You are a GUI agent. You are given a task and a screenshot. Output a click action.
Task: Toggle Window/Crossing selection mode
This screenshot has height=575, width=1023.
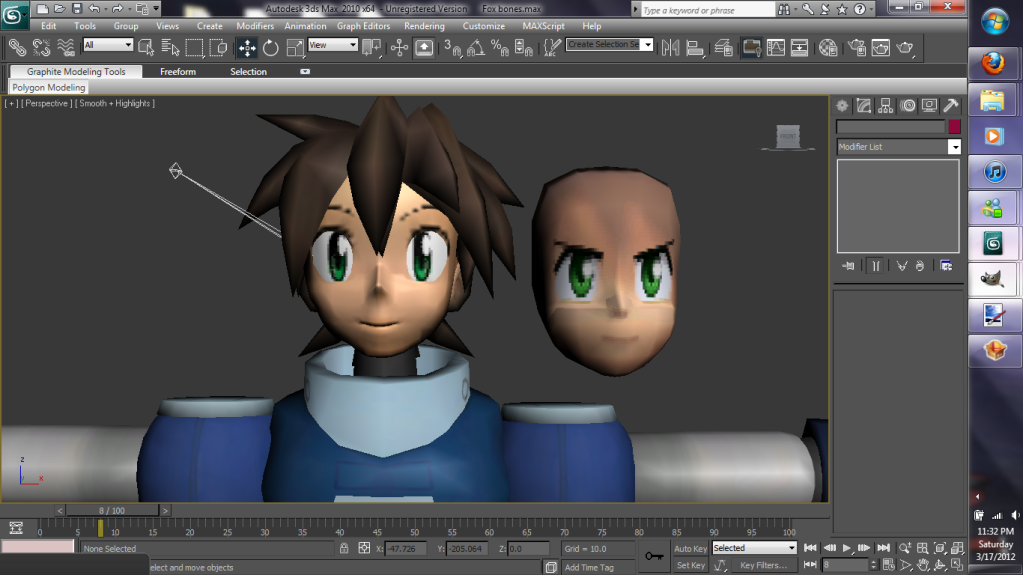tap(218, 48)
